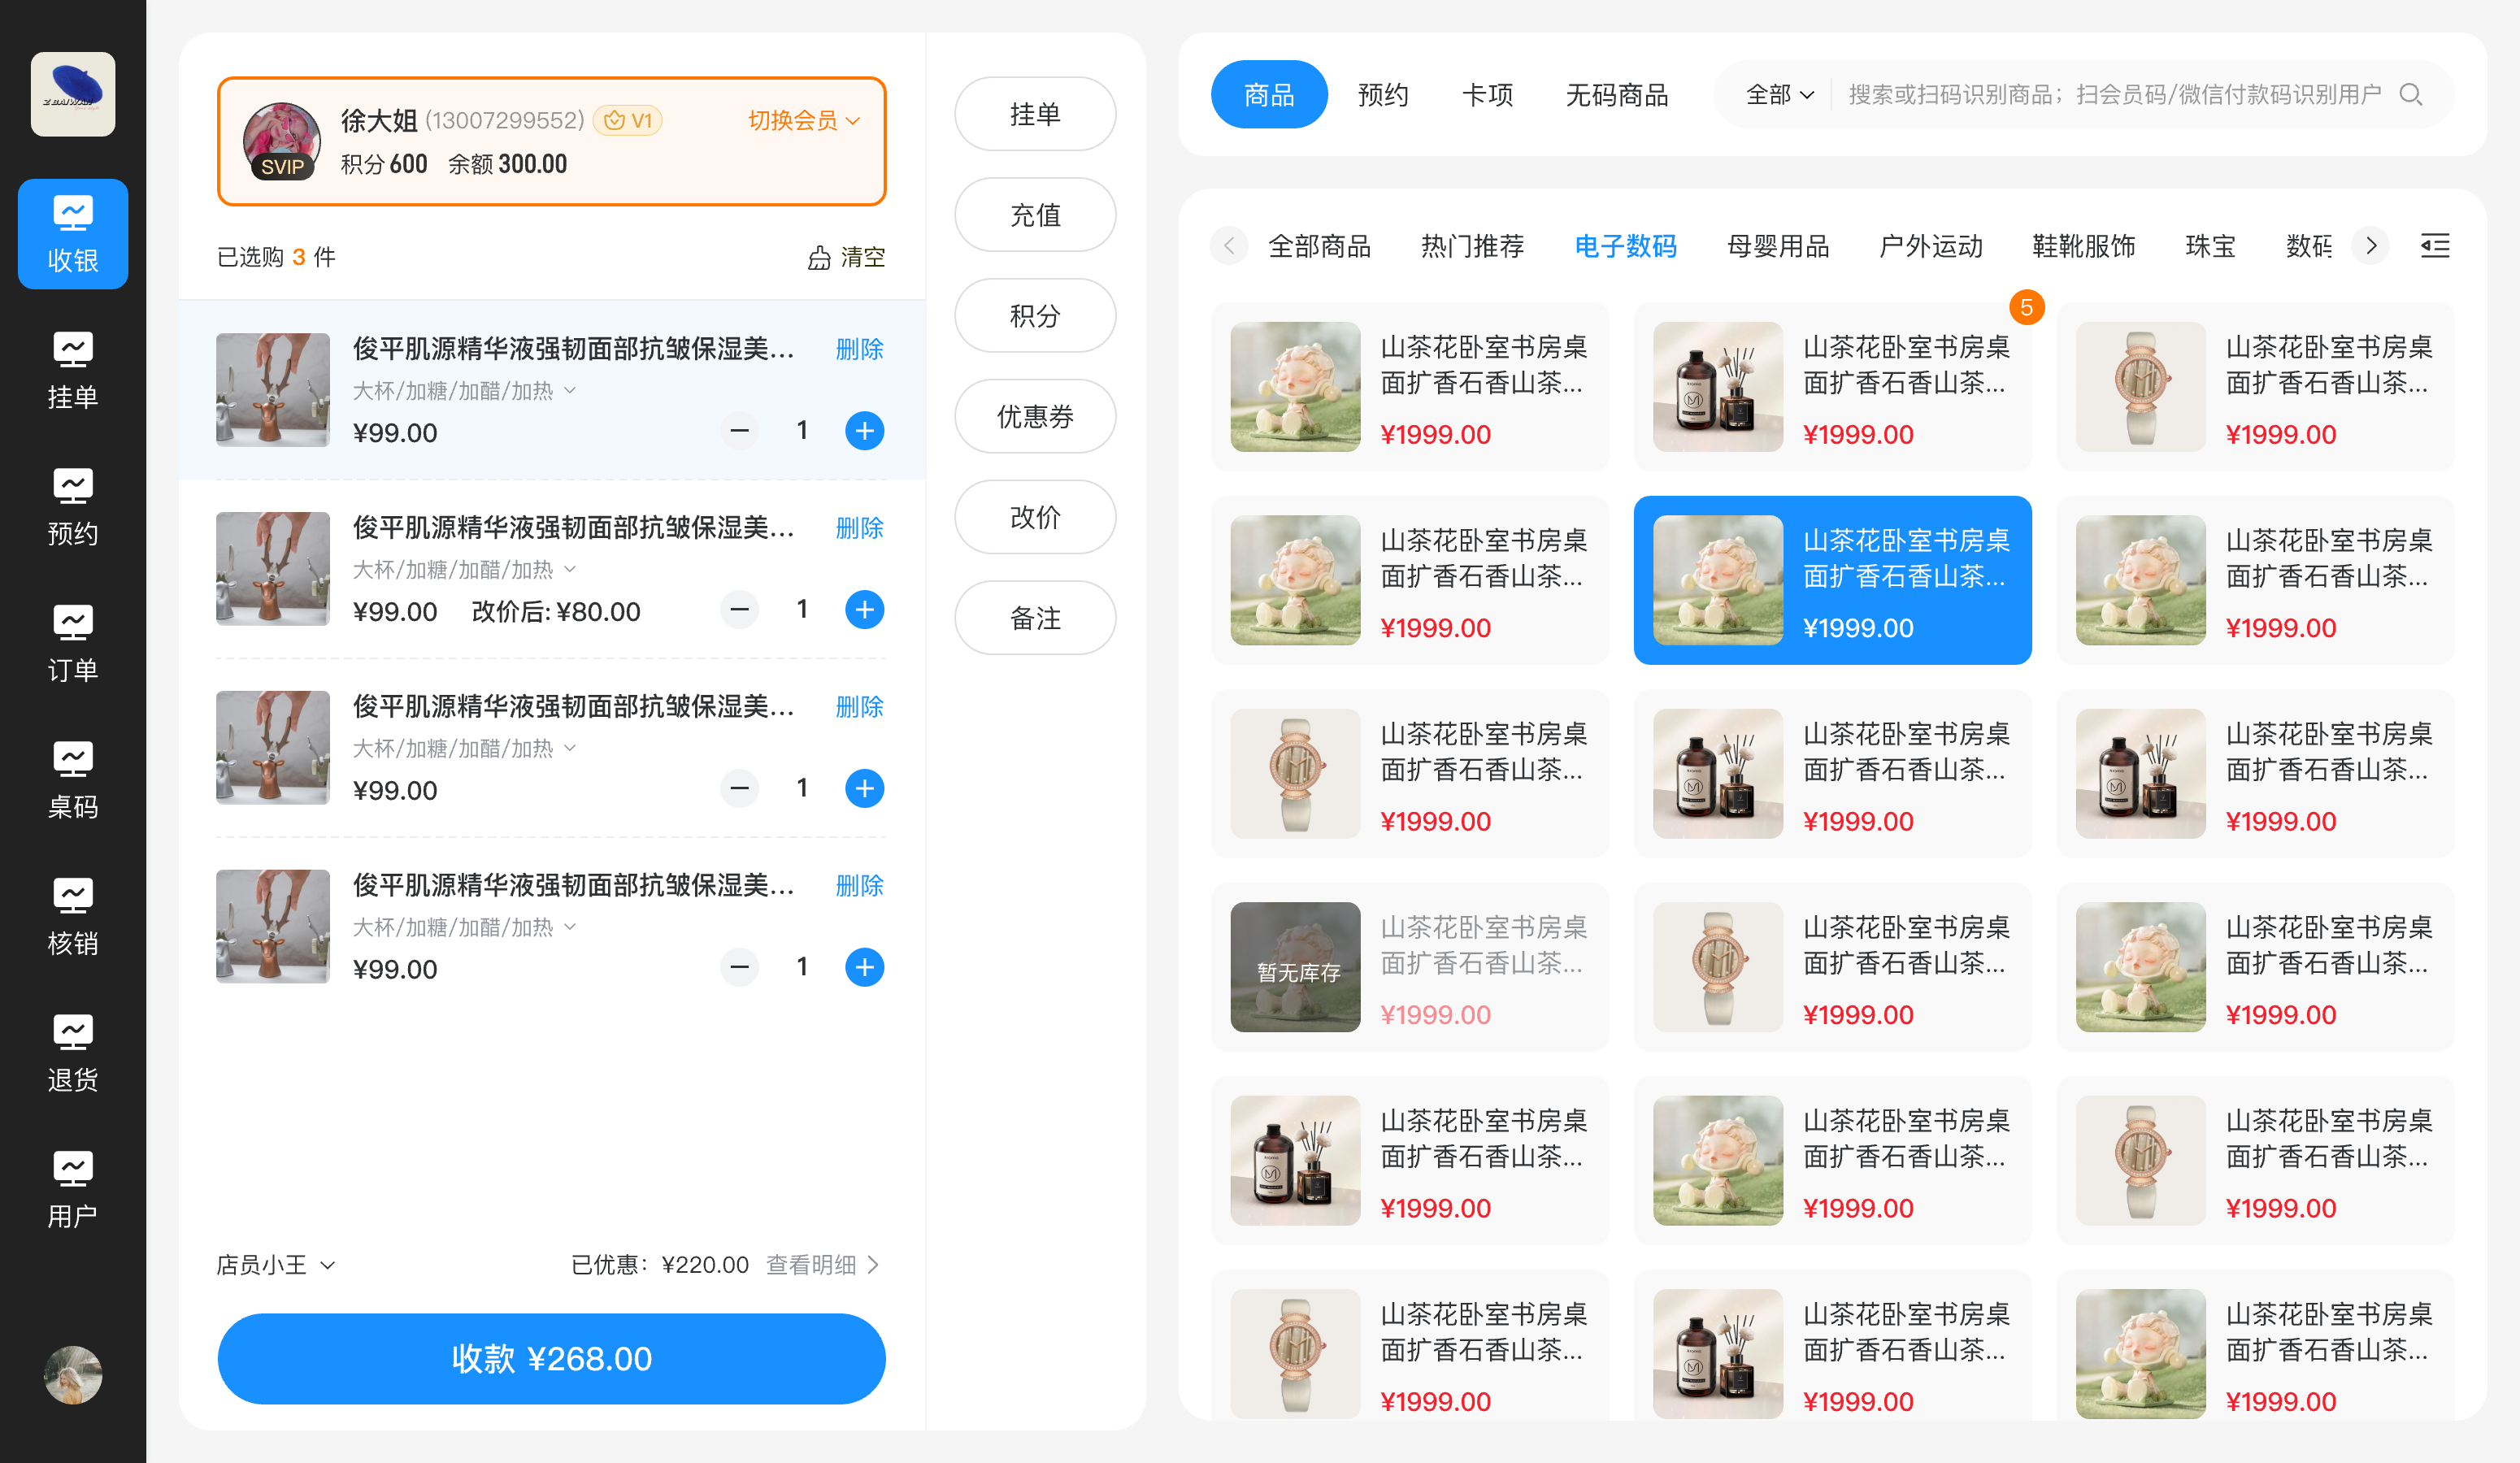Screen dimensions: 2520x1463
Task: Expand the 切换会员 dropdown
Action: pos(803,120)
